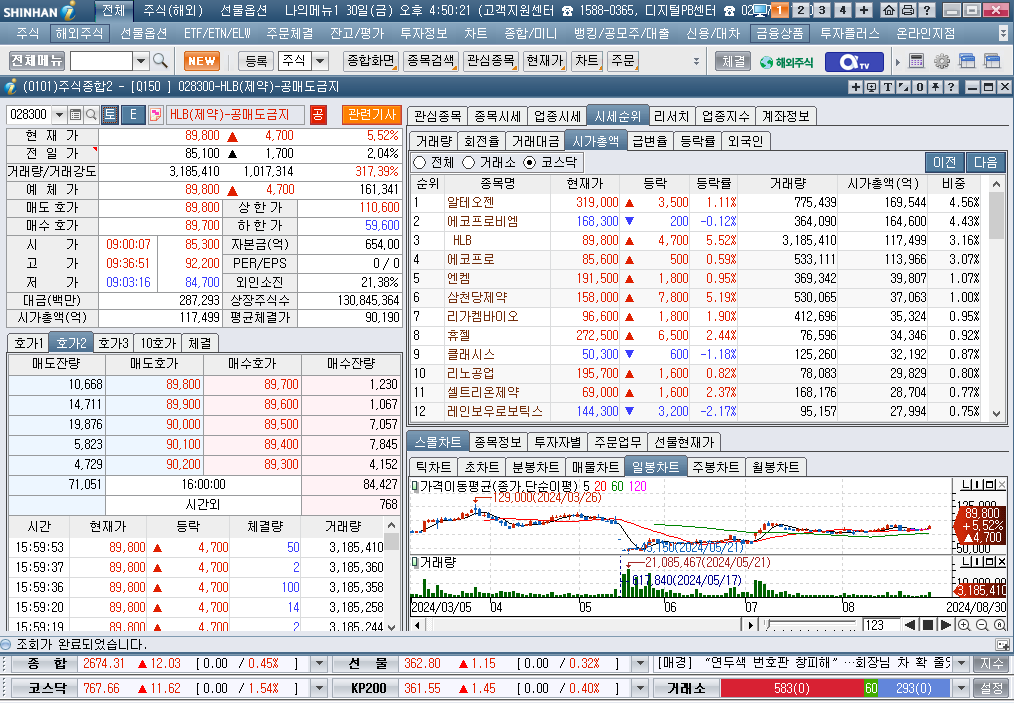Expand the 선물 index dropdown arrow
Image resolution: width=1014 pixels, height=703 pixels.
pyautogui.click(x=640, y=664)
